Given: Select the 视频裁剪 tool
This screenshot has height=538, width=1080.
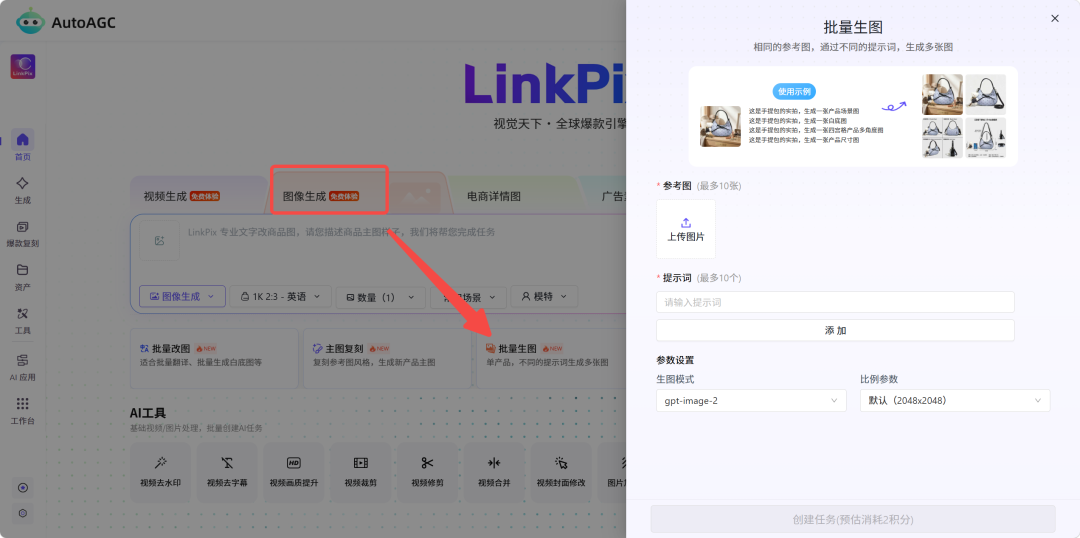Looking at the screenshot, I should 360,472.
